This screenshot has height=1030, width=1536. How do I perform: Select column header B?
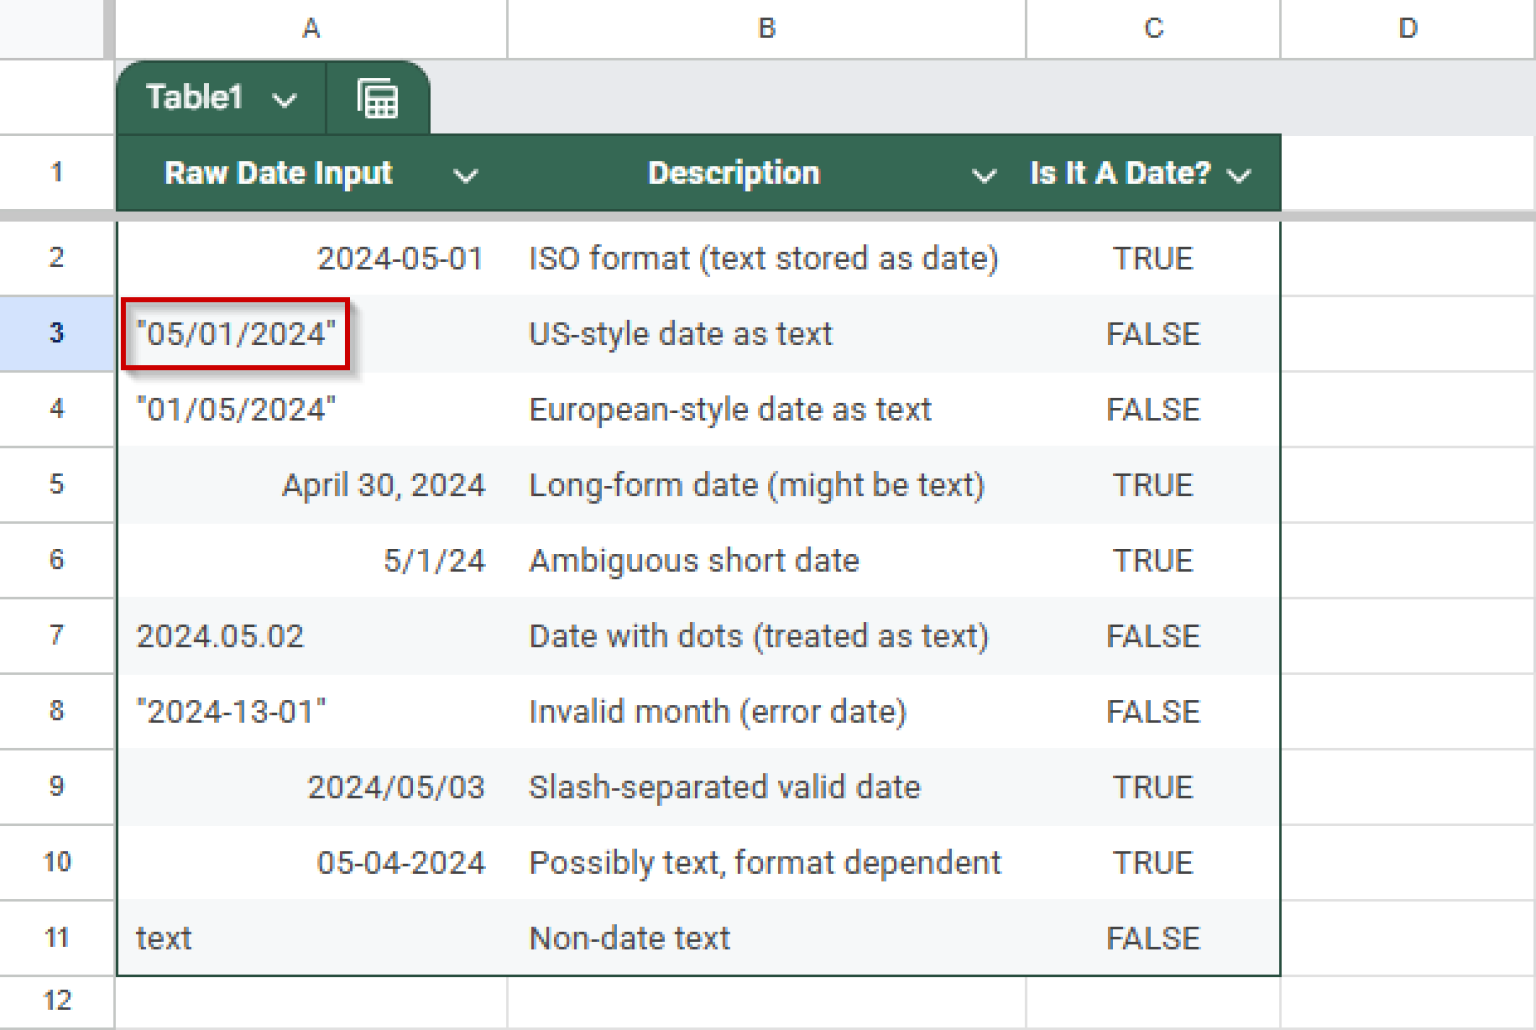(x=765, y=29)
